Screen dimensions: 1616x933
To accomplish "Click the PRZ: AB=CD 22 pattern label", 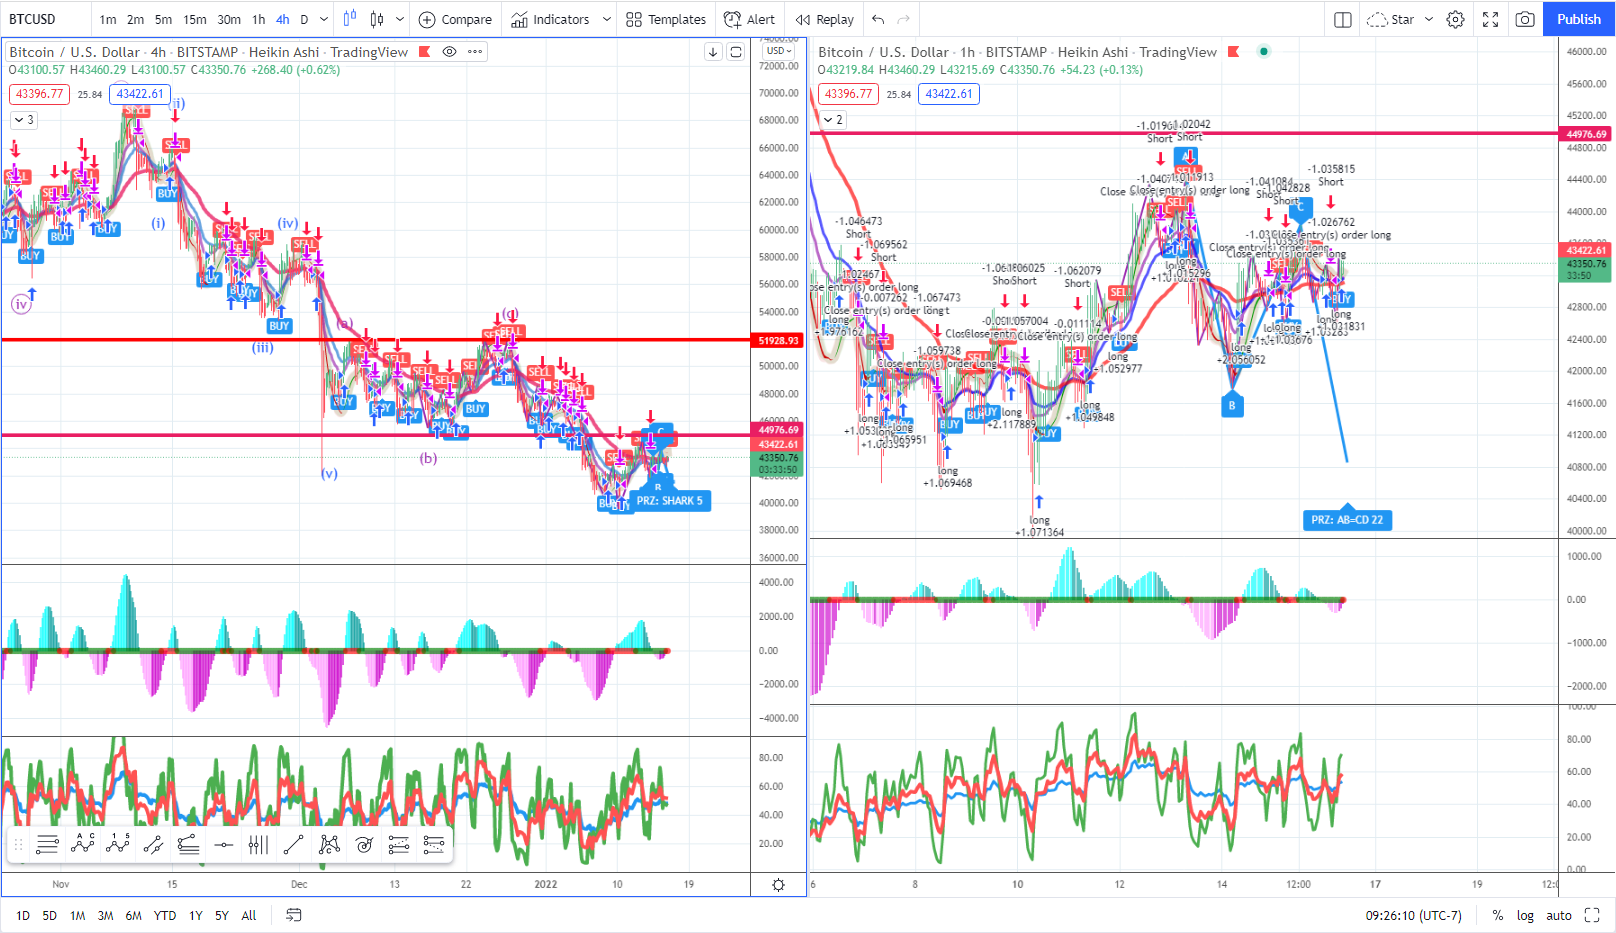I will pos(1347,520).
